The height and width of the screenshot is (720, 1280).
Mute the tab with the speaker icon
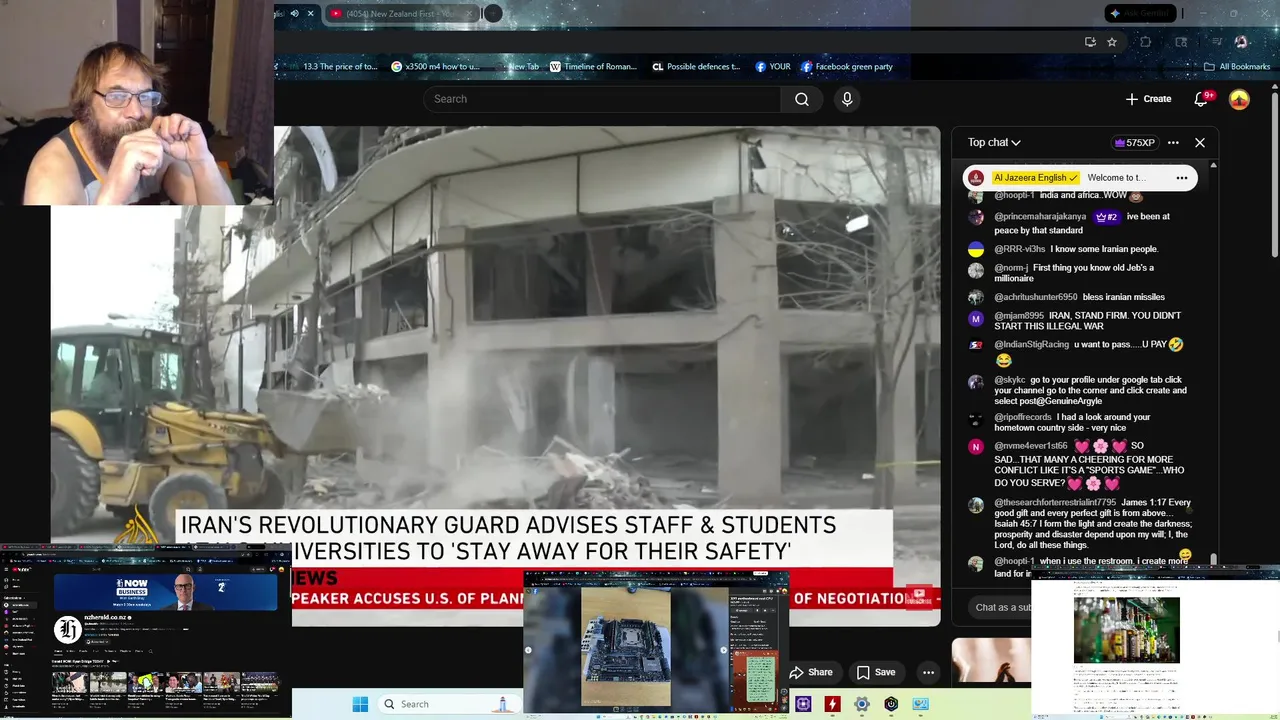[x=294, y=13]
